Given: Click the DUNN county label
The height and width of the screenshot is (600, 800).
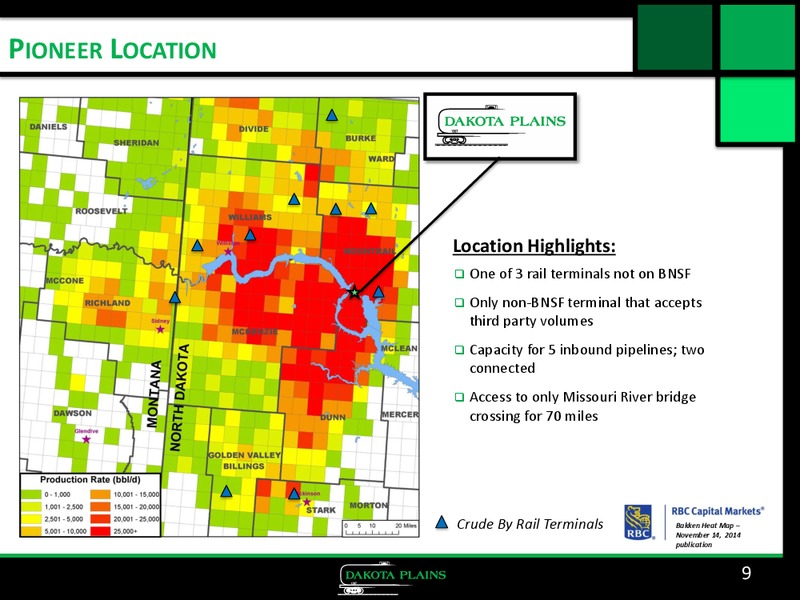Looking at the screenshot, I should [x=333, y=417].
